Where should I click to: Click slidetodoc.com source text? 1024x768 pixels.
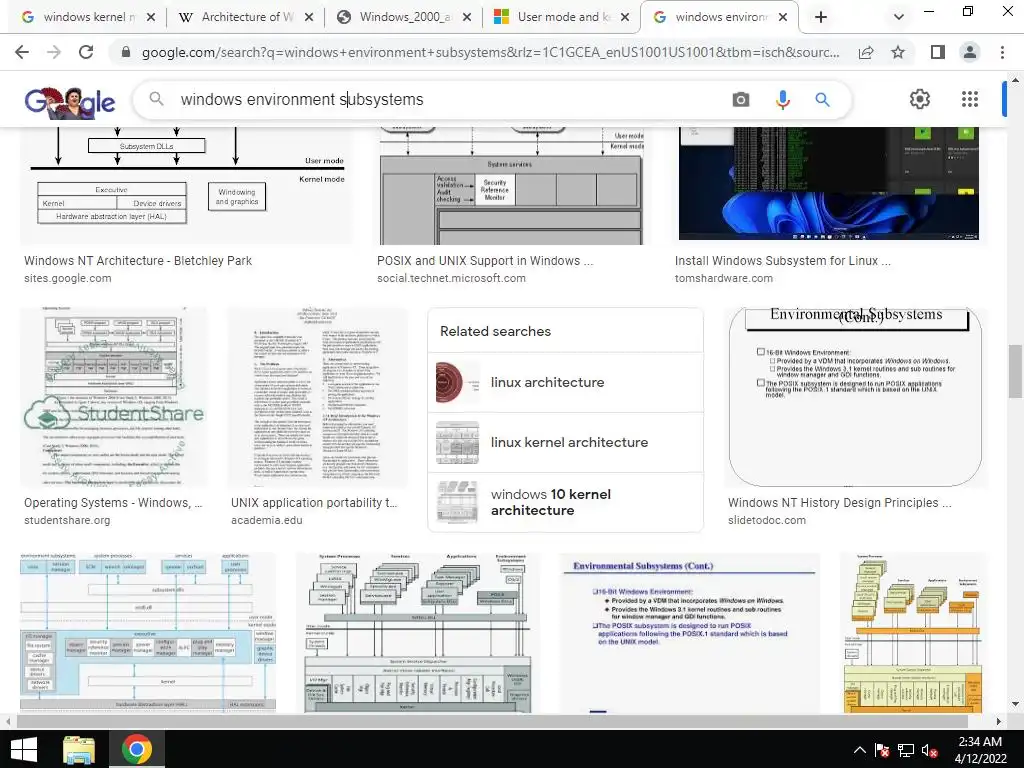[x=767, y=520]
